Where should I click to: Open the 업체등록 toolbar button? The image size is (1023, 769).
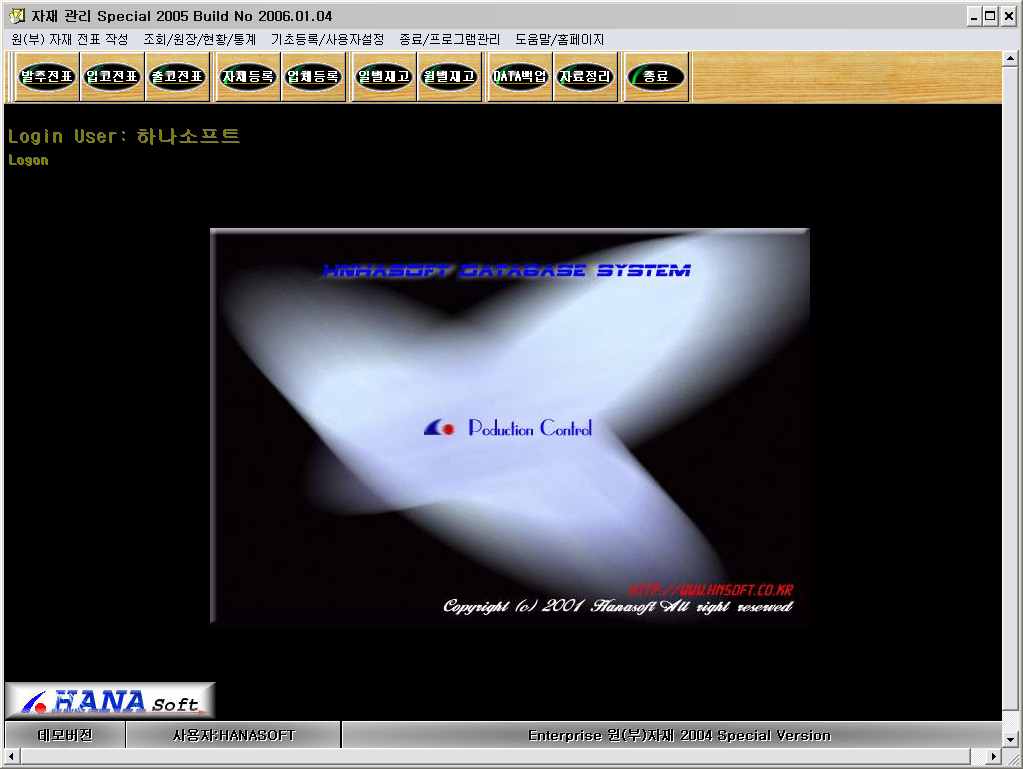[313, 77]
